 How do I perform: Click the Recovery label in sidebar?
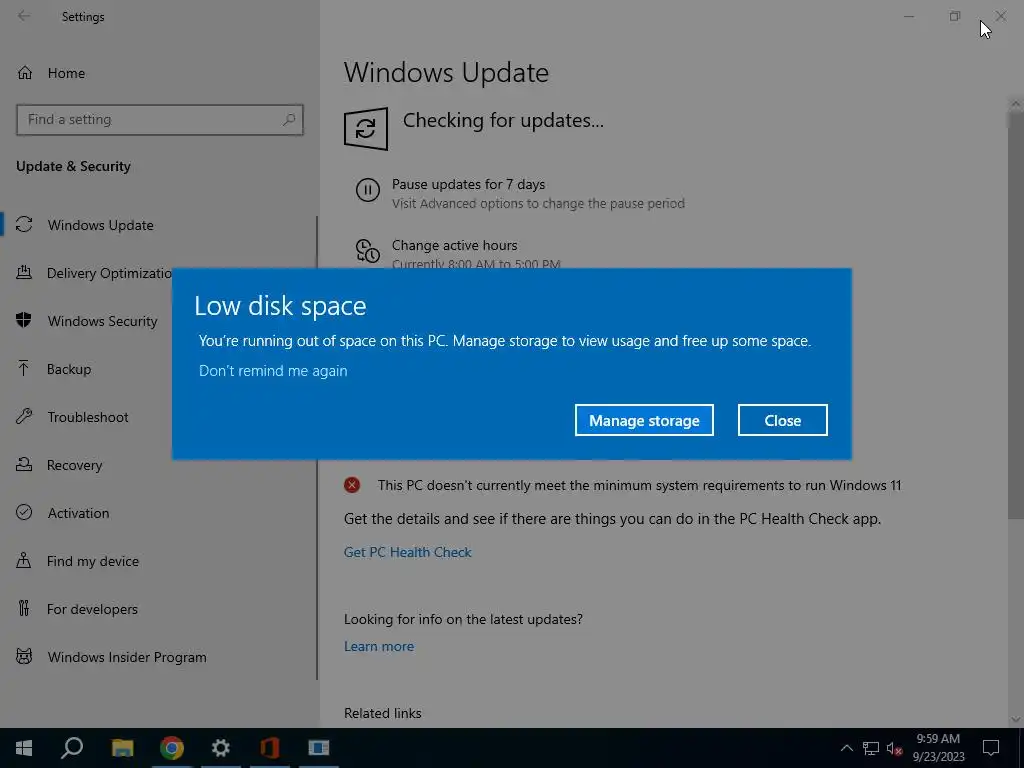click(x=74, y=465)
